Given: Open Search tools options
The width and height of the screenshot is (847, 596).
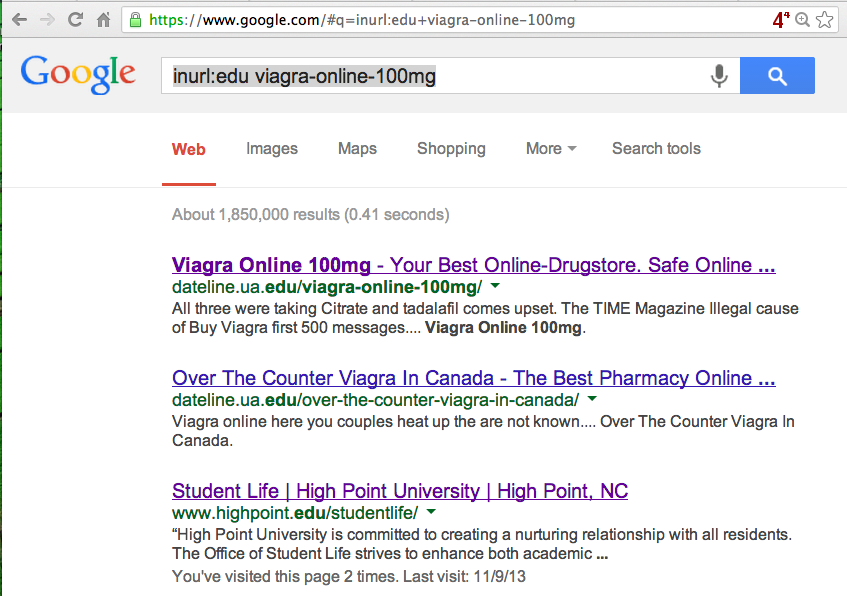Looking at the screenshot, I should coord(656,149).
